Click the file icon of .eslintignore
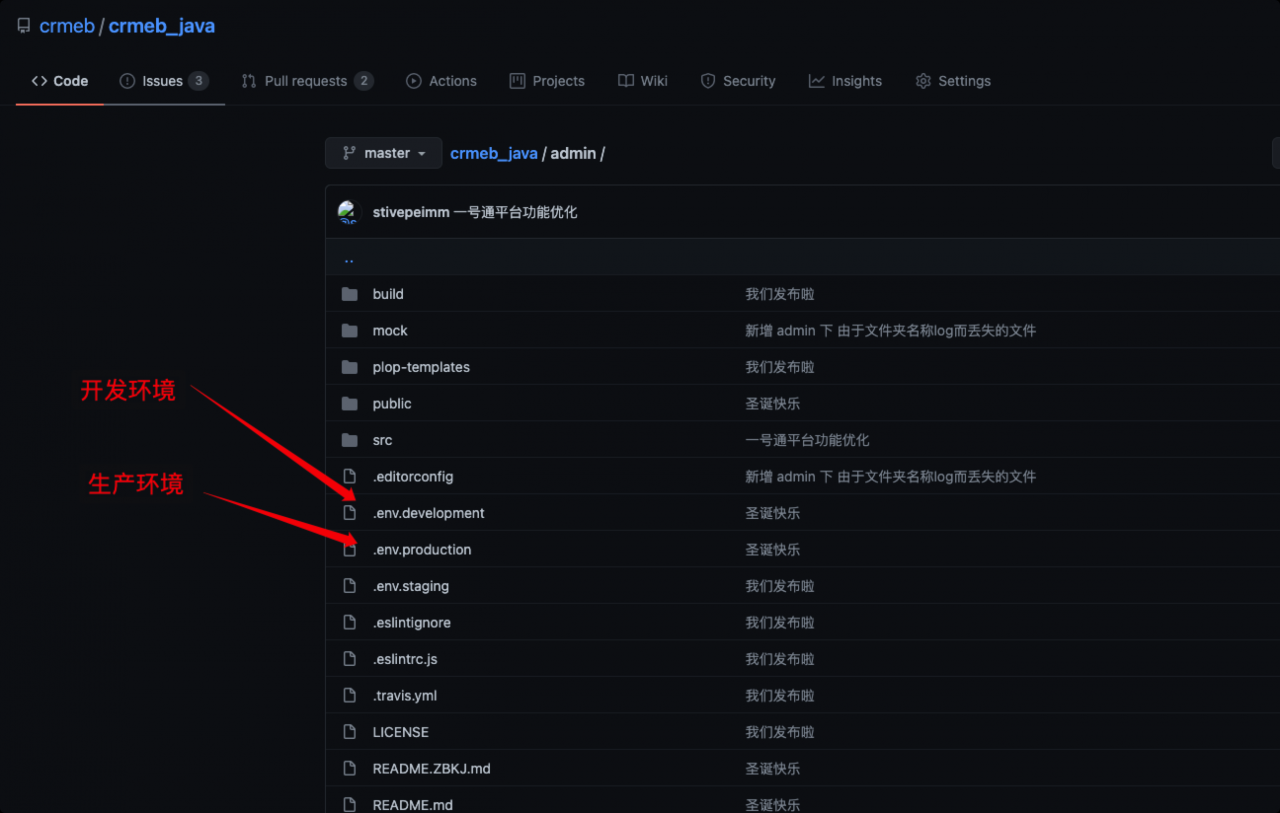The width and height of the screenshot is (1280, 813). (x=349, y=623)
